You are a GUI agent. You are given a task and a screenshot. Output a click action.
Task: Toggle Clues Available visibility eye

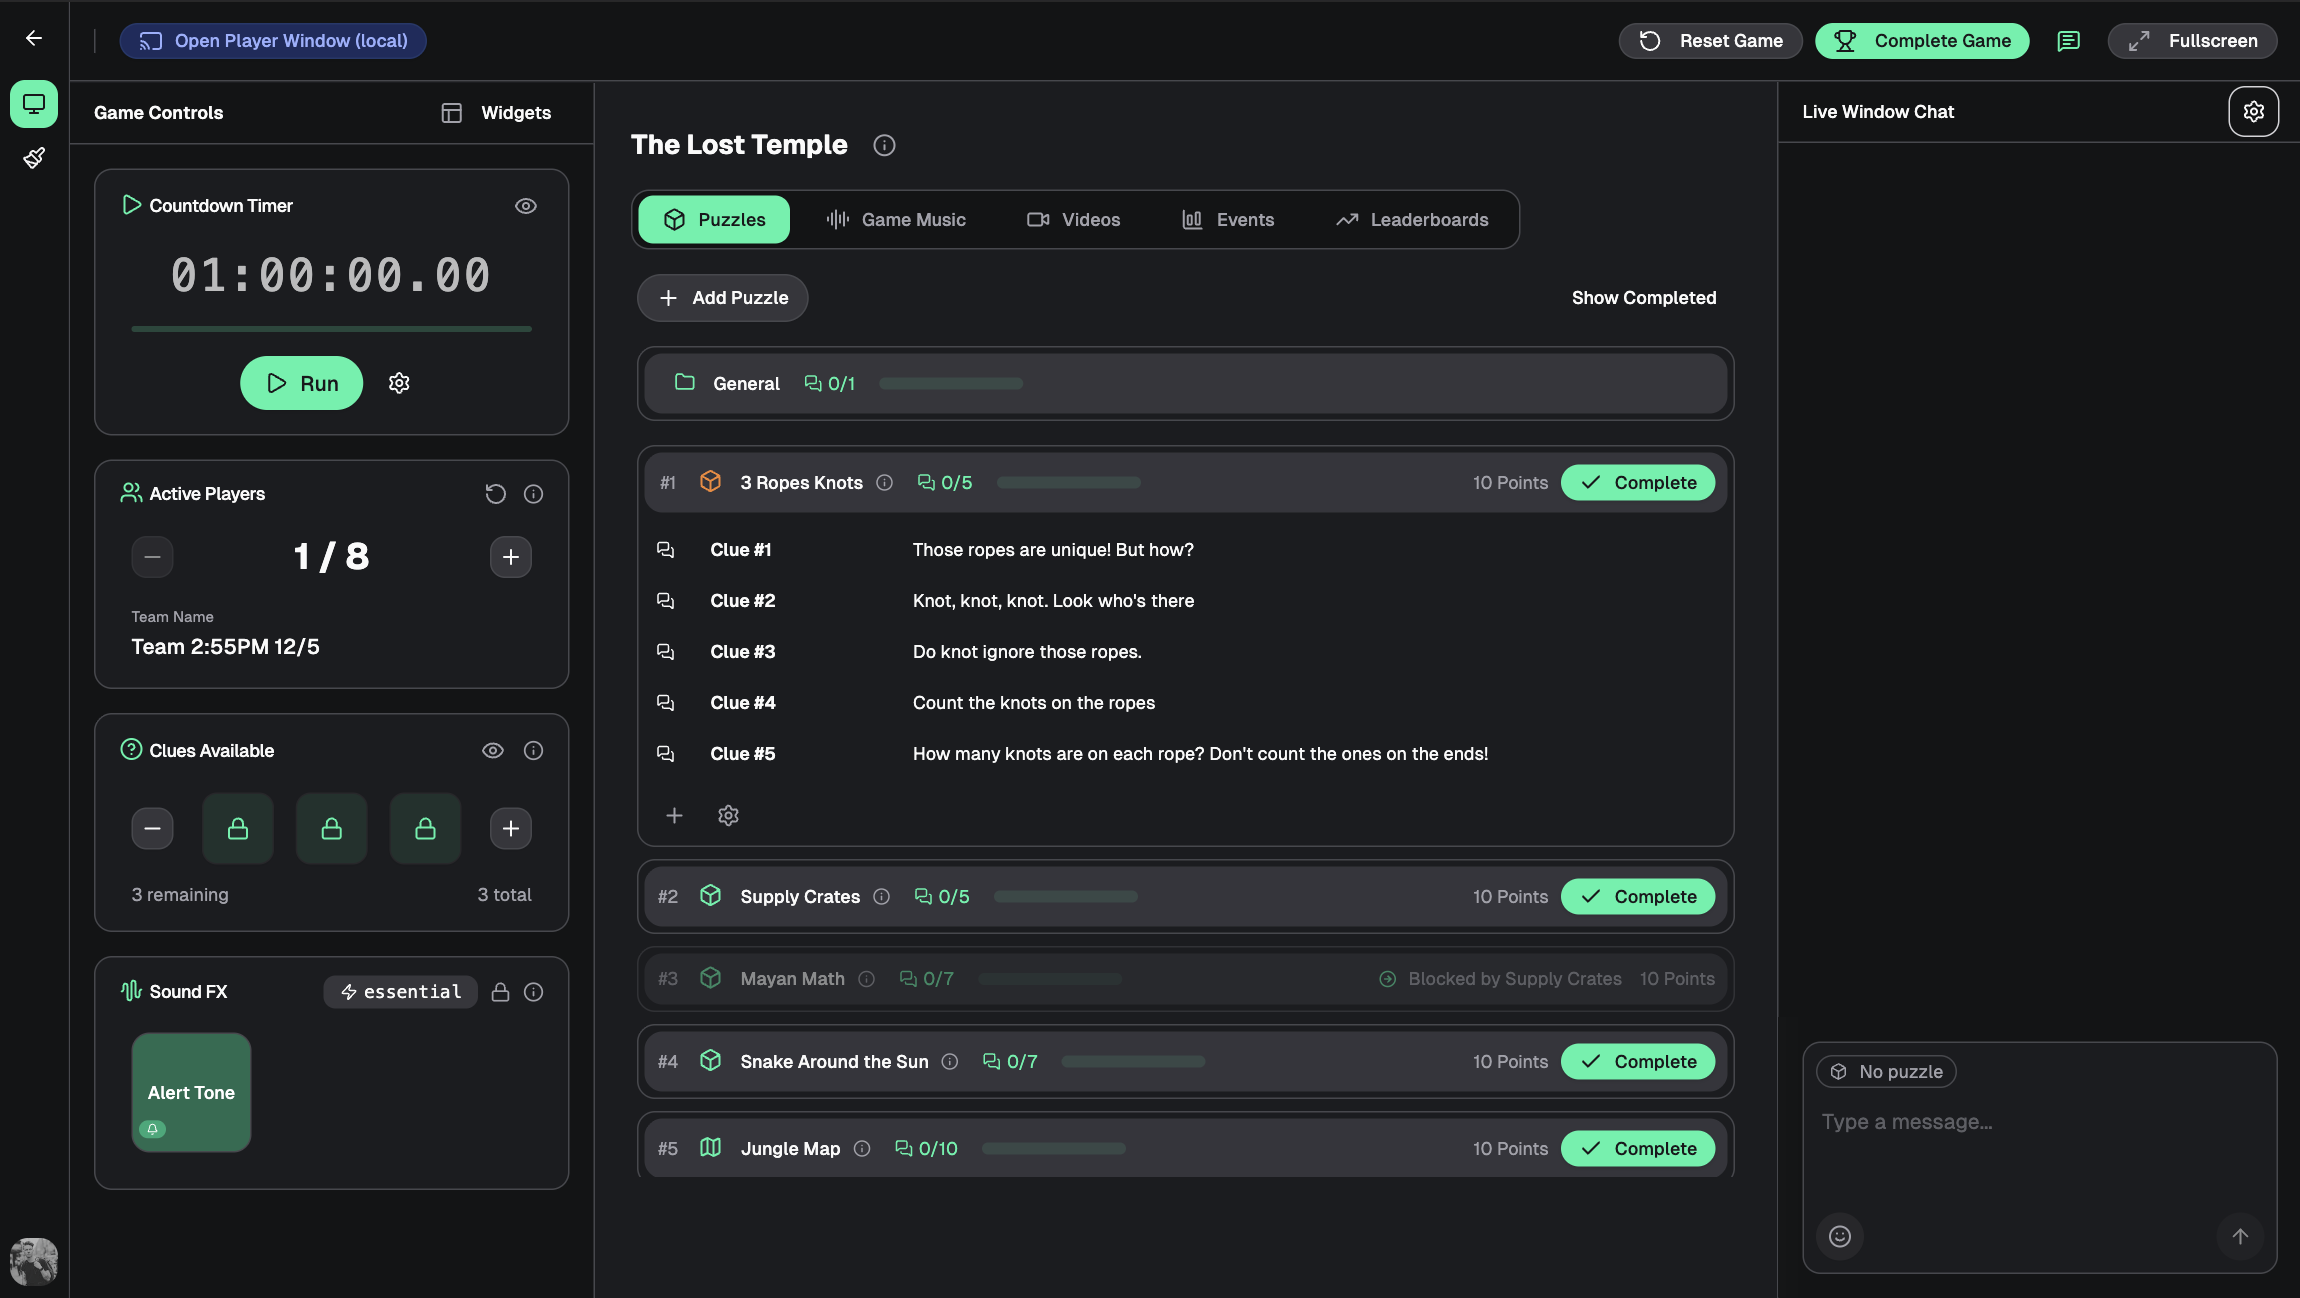[x=492, y=751]
